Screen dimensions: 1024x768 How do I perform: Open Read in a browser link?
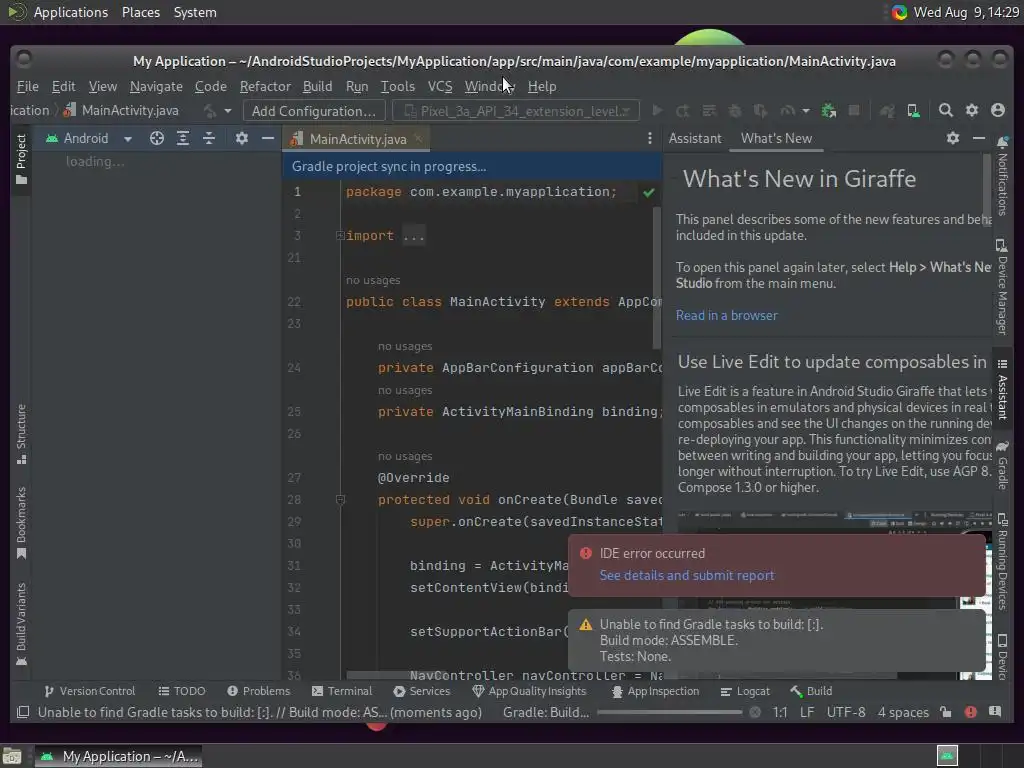[726, 315]
